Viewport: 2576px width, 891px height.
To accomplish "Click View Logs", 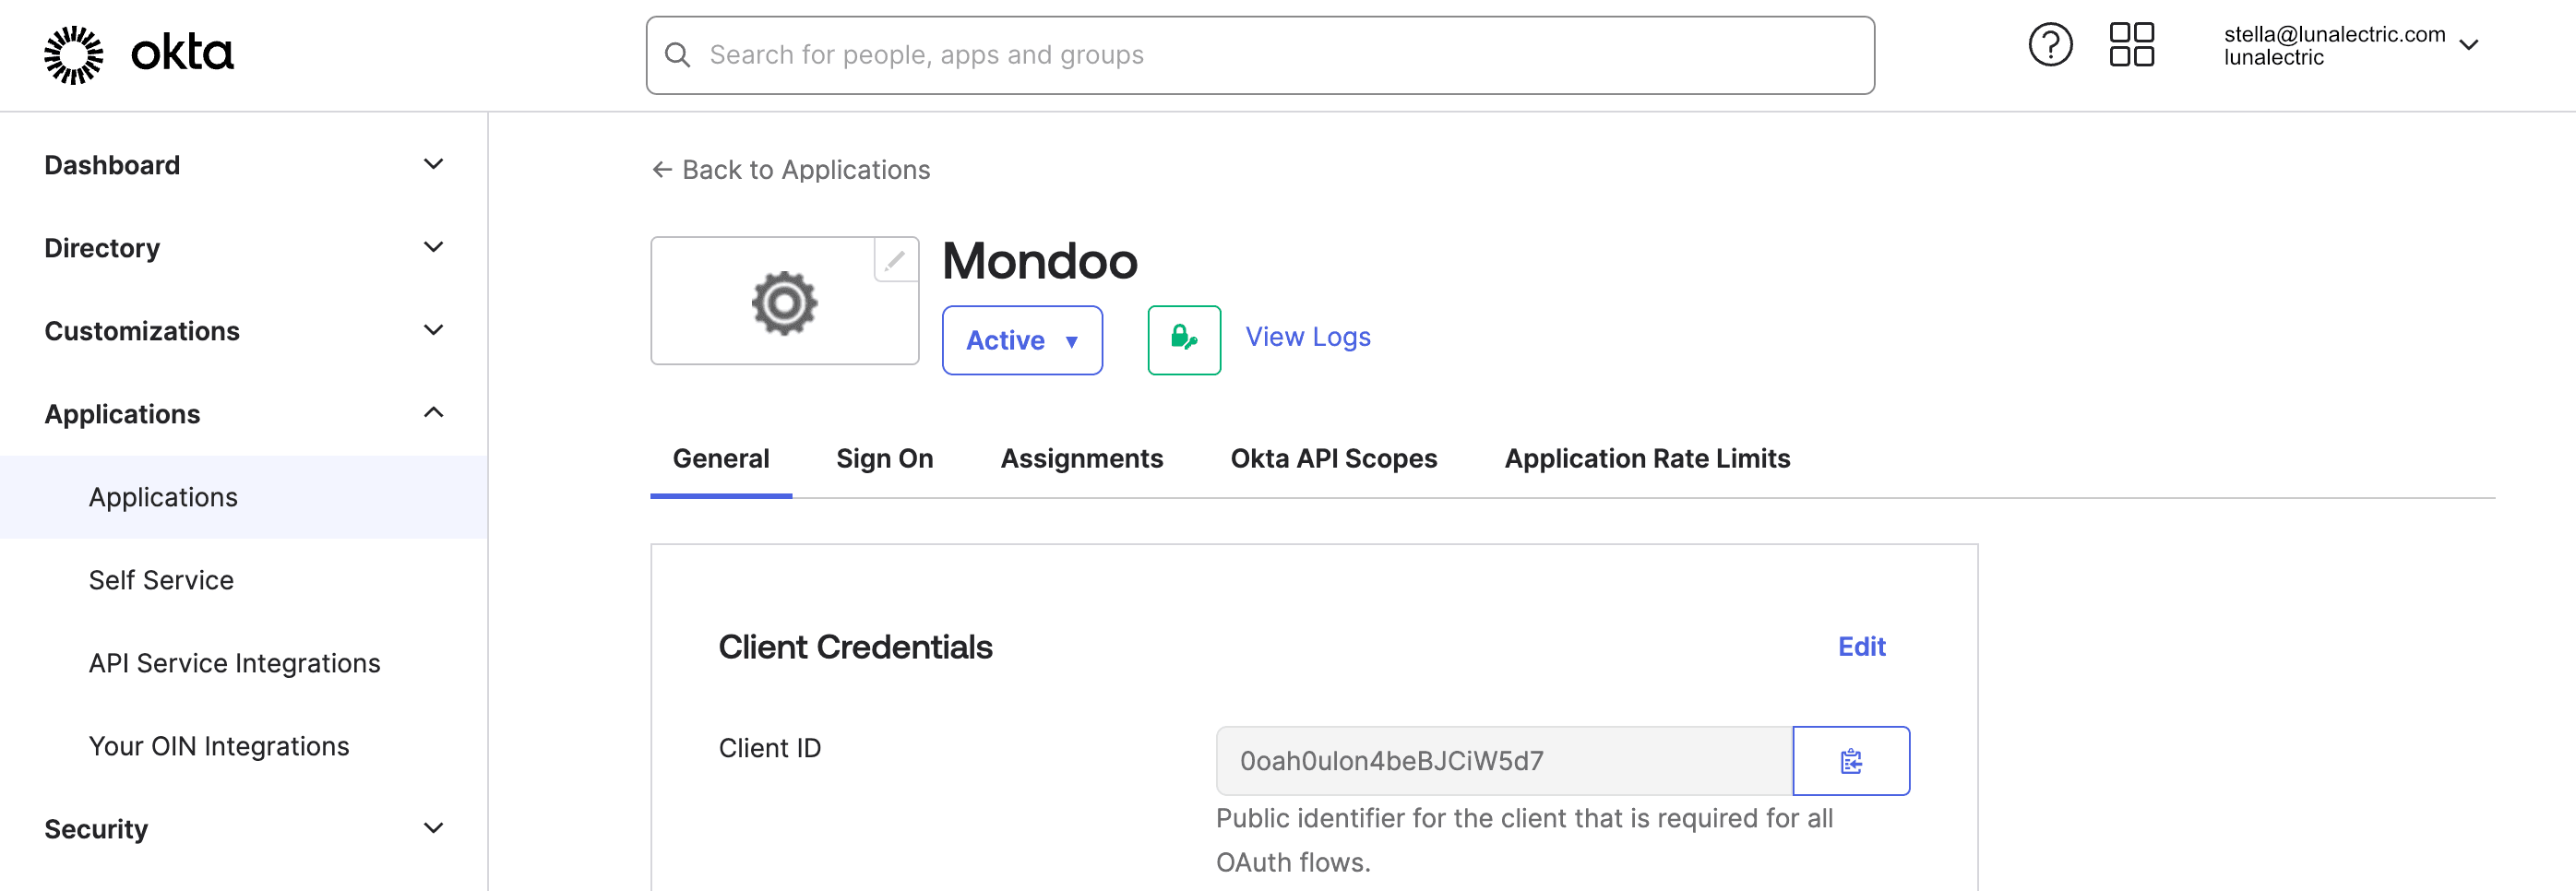I will [1307, 337].
